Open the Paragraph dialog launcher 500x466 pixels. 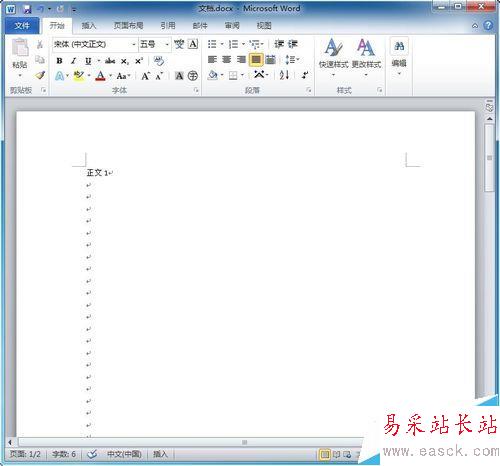309,90
